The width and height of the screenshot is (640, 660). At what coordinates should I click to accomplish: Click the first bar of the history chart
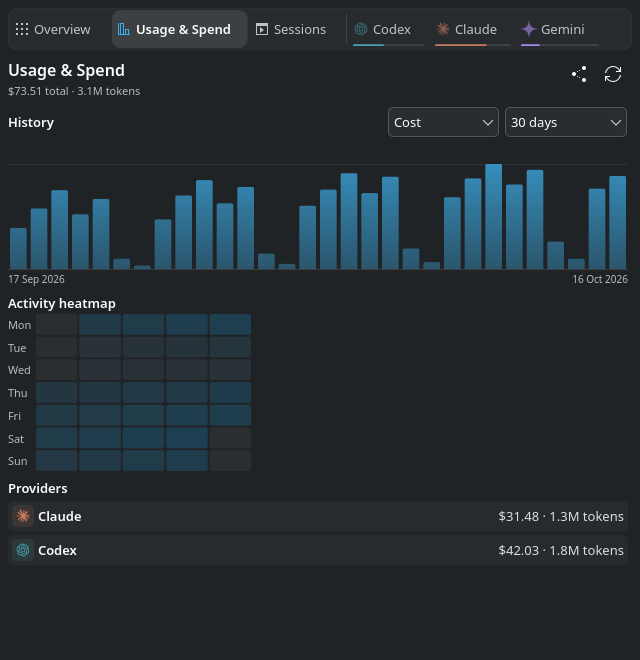pyautogui.click(x=19, y=248)
